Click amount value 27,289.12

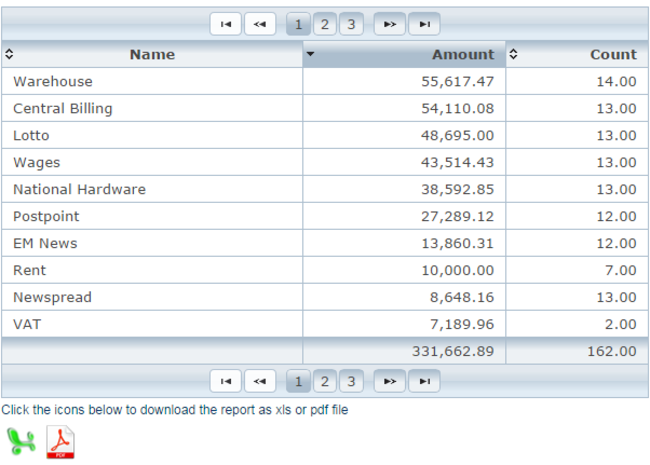pos(458,216)
